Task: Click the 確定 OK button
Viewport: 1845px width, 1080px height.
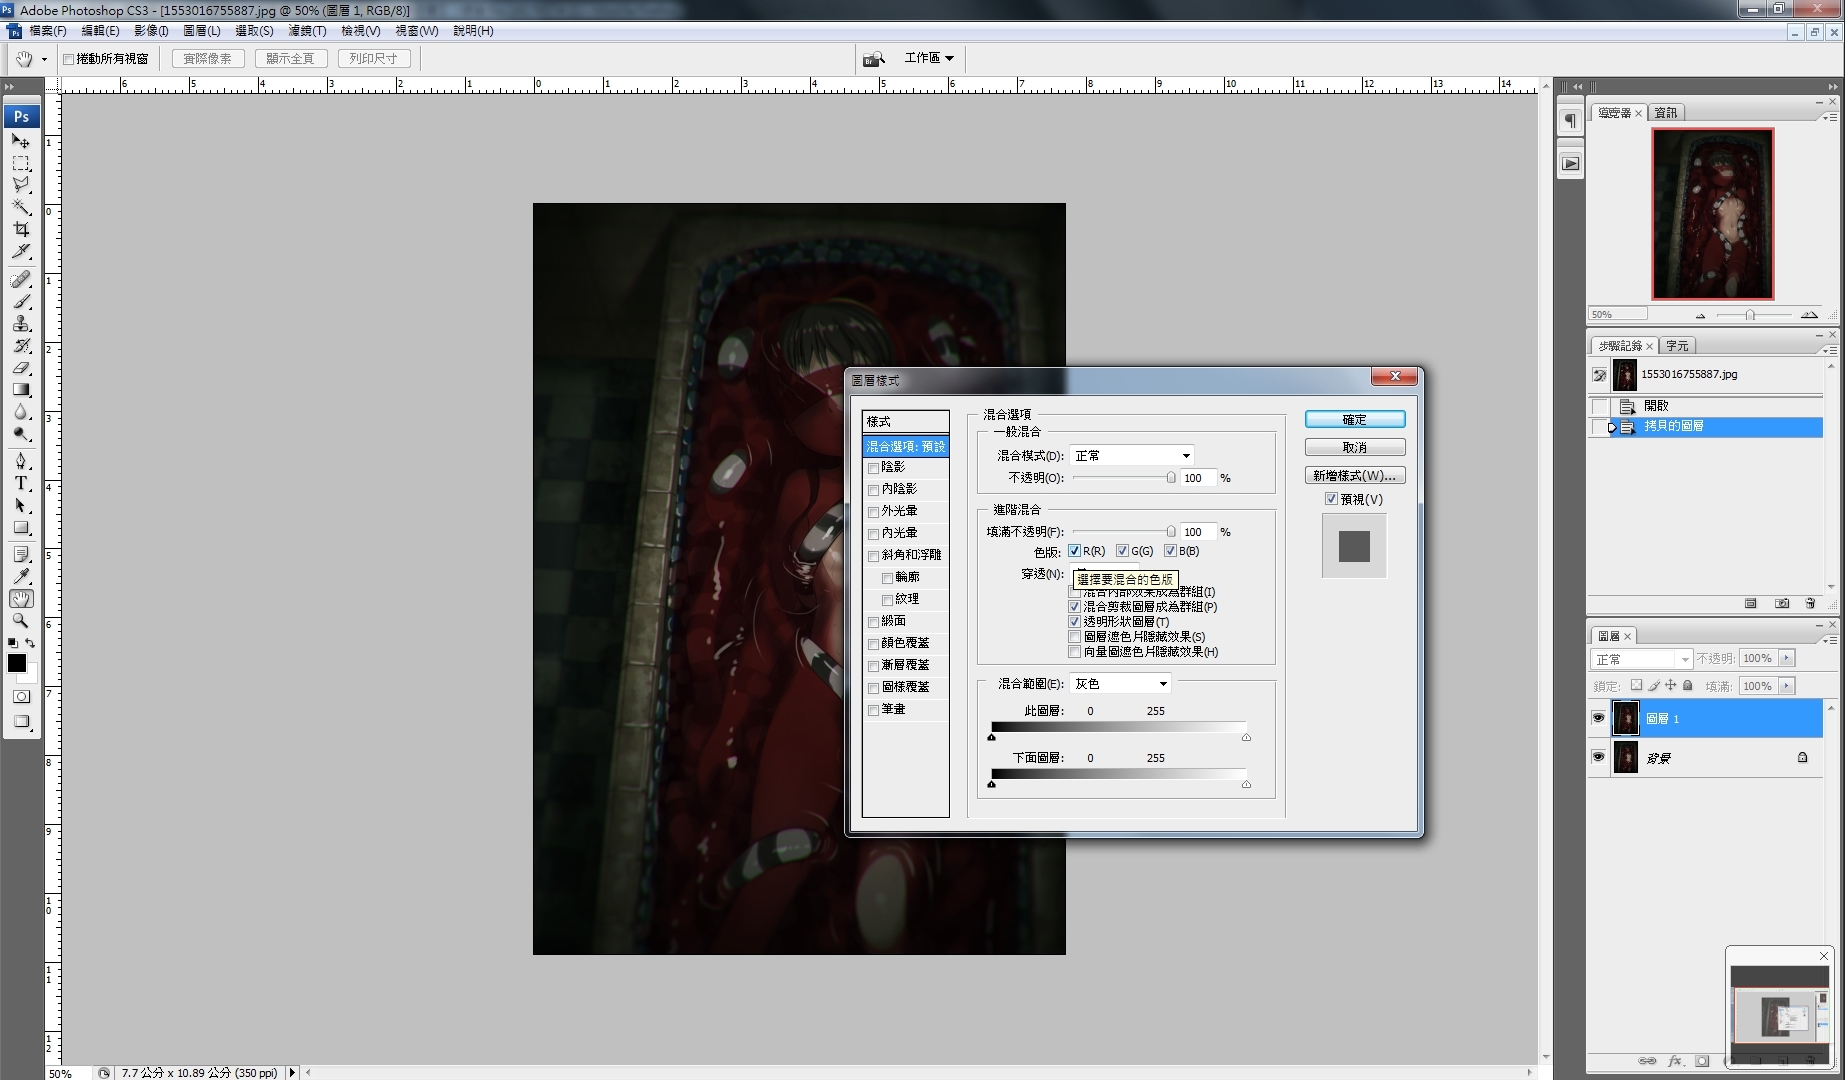Action: point(1355,420)
